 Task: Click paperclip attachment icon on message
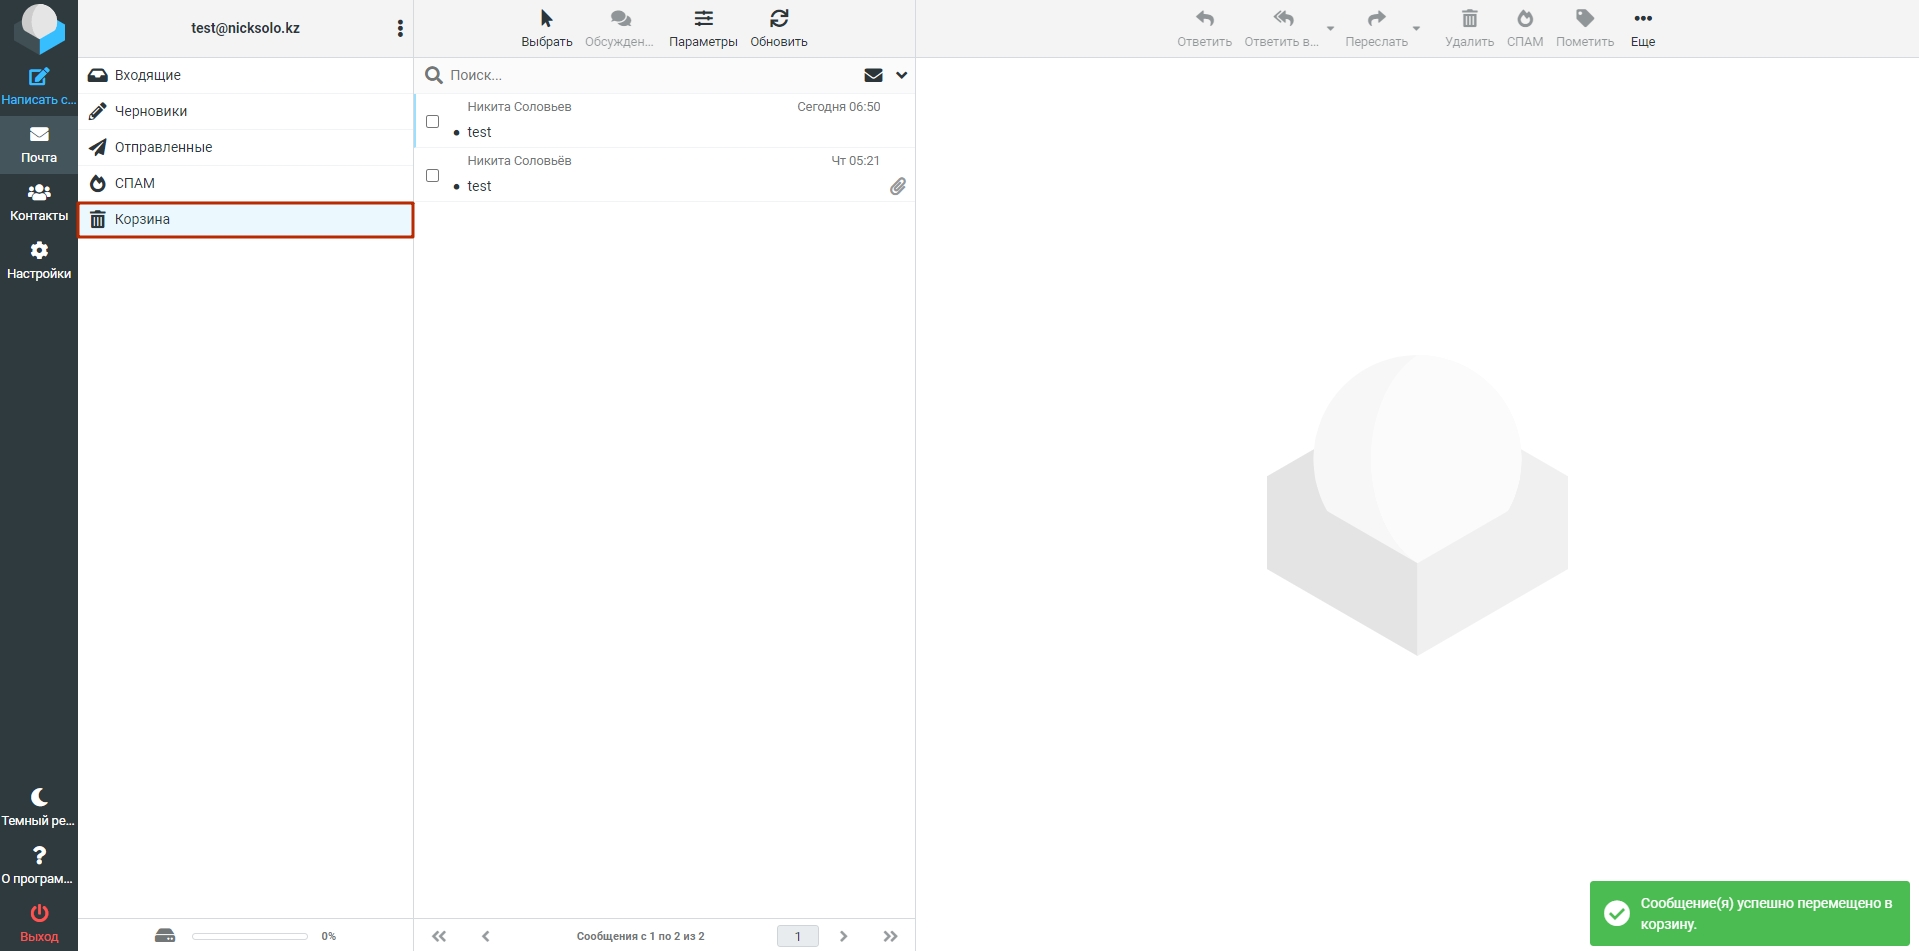tap(898, 186)
